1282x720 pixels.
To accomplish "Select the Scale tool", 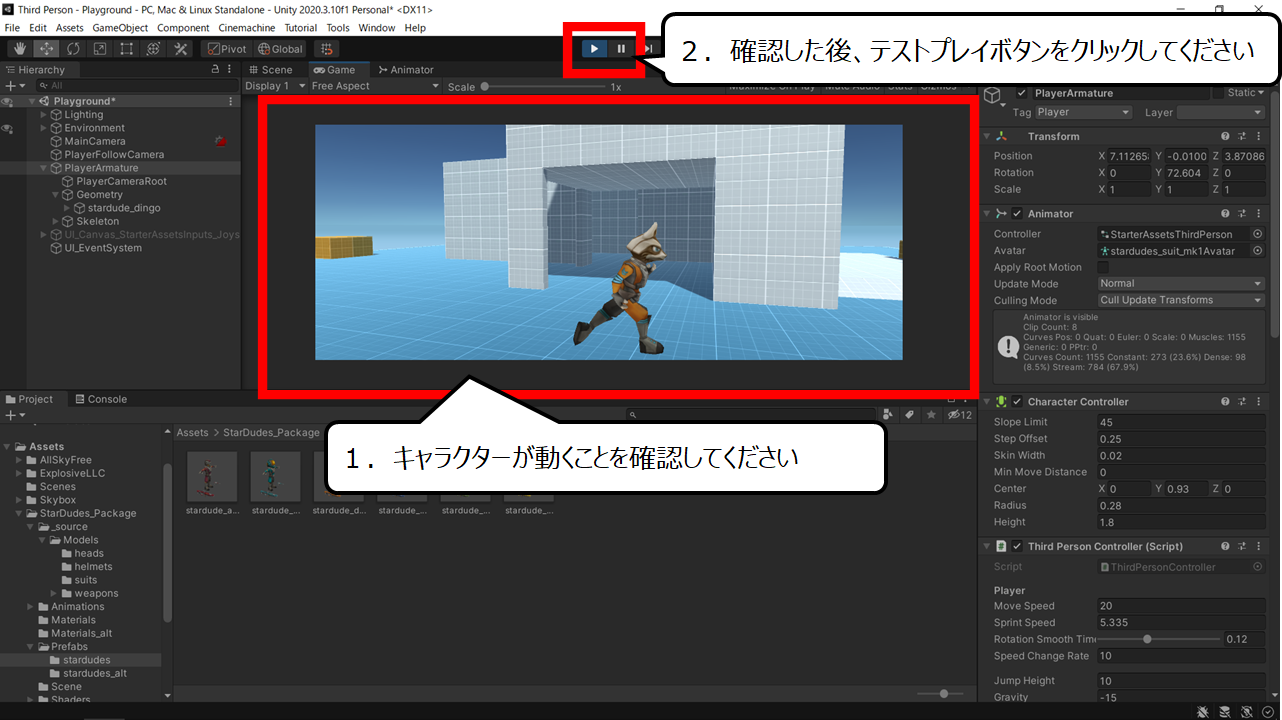I will tap(100, 49).
